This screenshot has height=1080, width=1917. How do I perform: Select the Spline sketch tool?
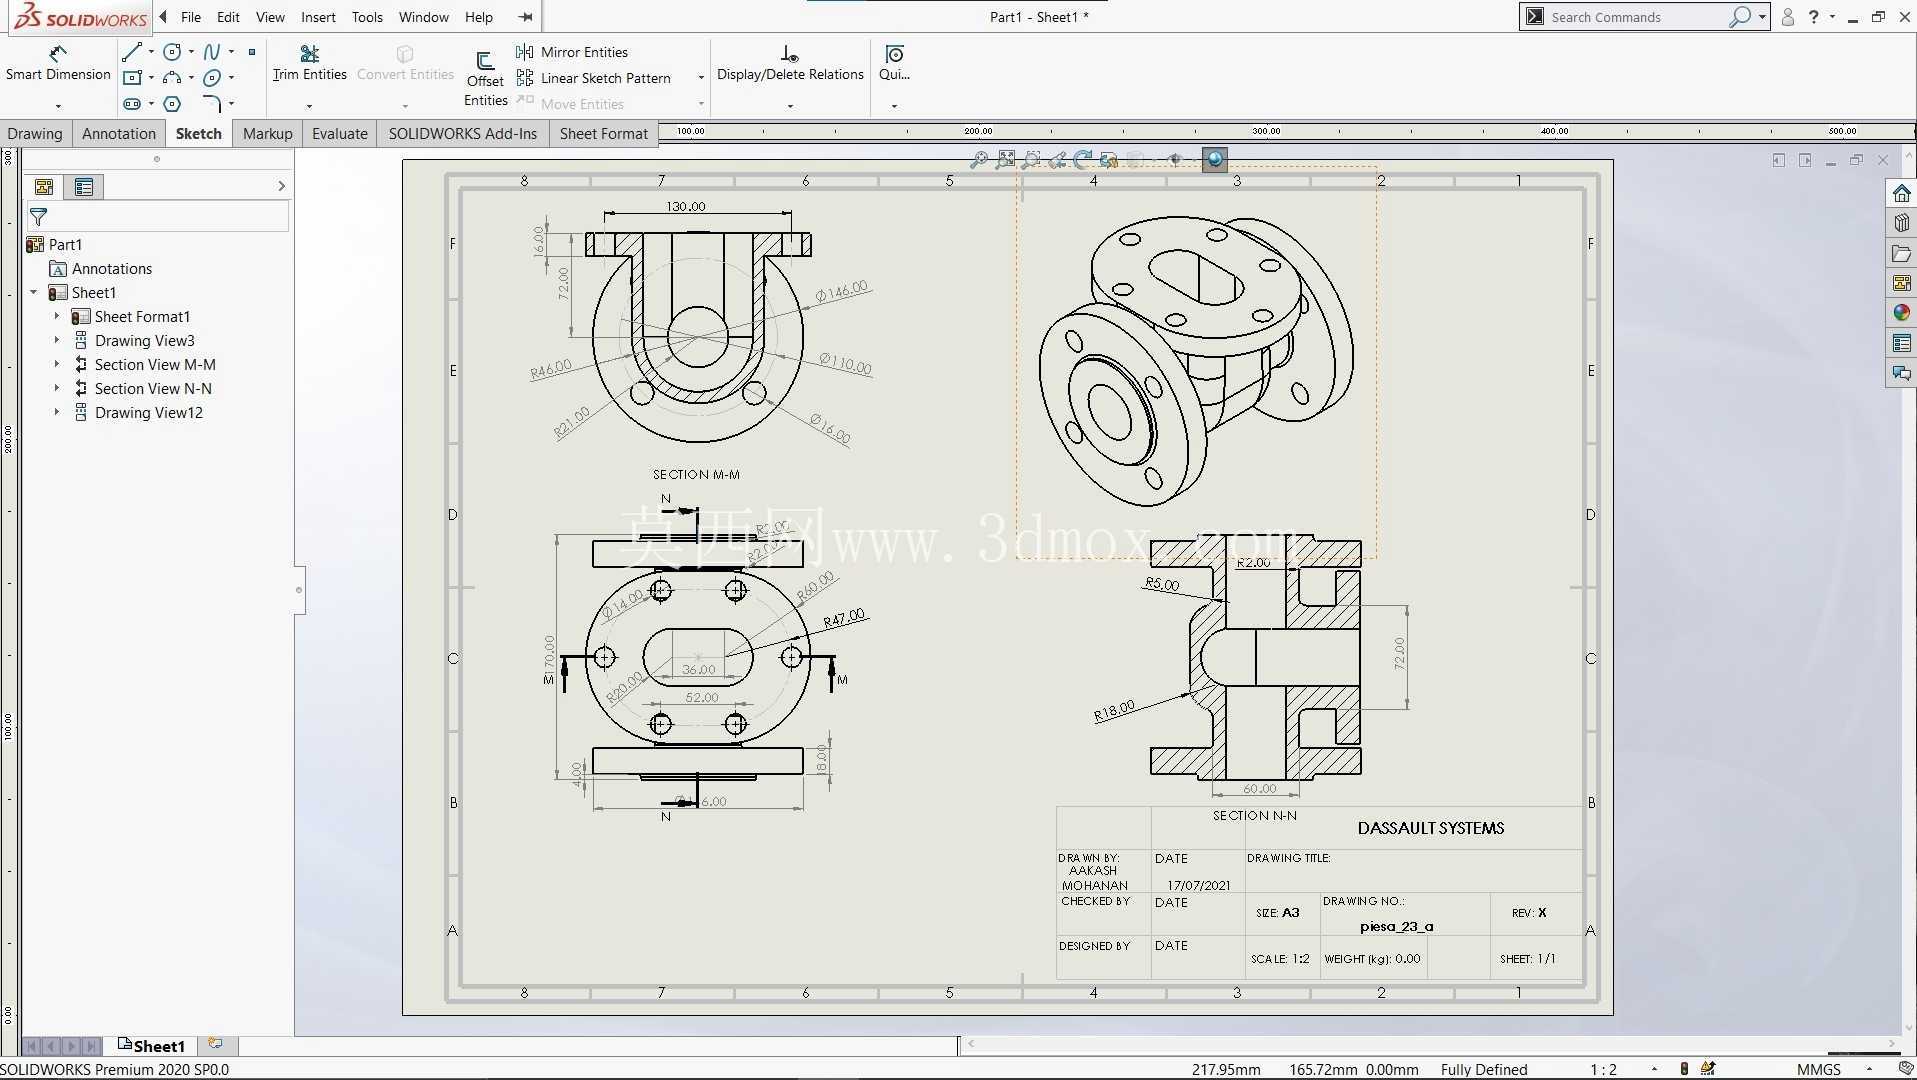click(x=212, y=51)
